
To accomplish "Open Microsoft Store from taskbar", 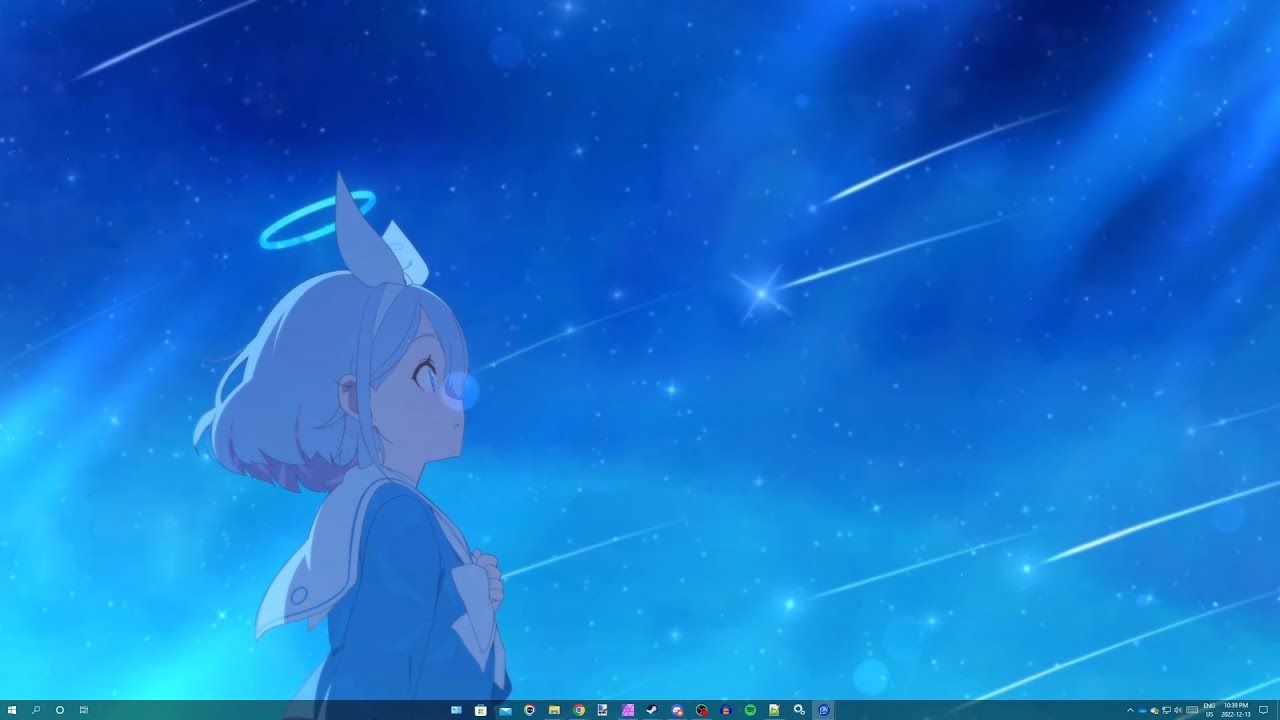I will click(481, 710).
